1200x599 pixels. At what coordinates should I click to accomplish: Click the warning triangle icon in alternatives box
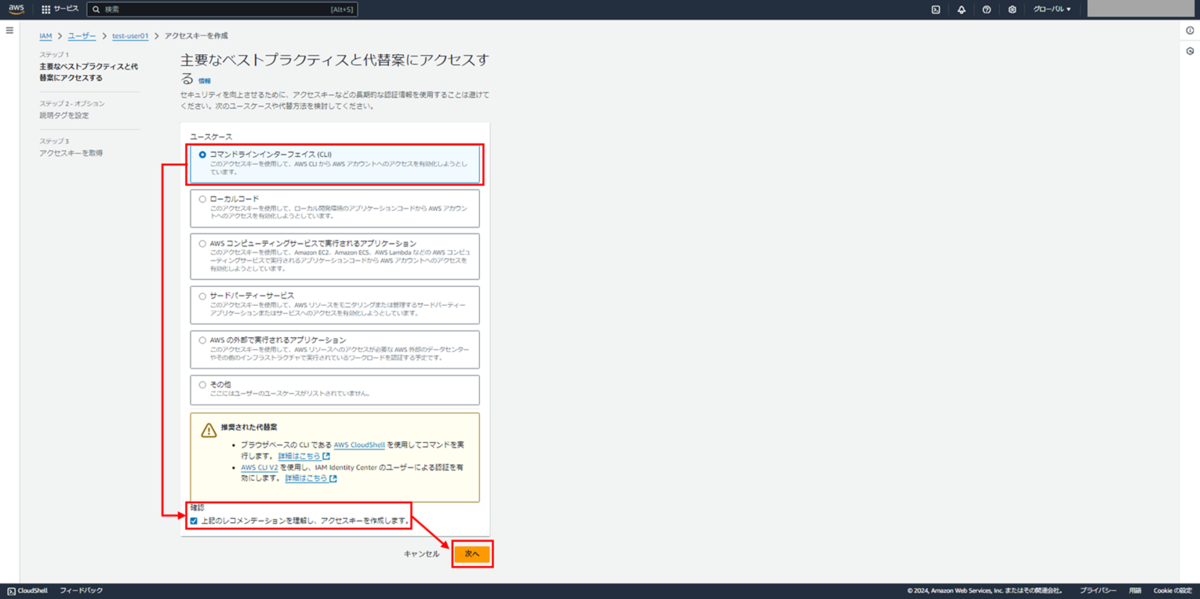point(208,430)
